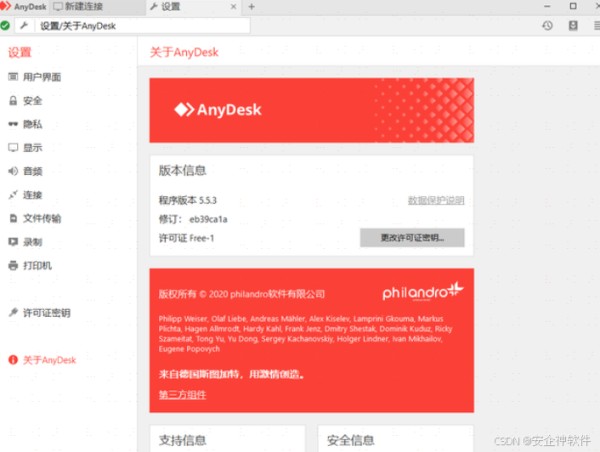Click the revision value eb39ca1a
Viewport: 600px width, 452px height.
208,219
